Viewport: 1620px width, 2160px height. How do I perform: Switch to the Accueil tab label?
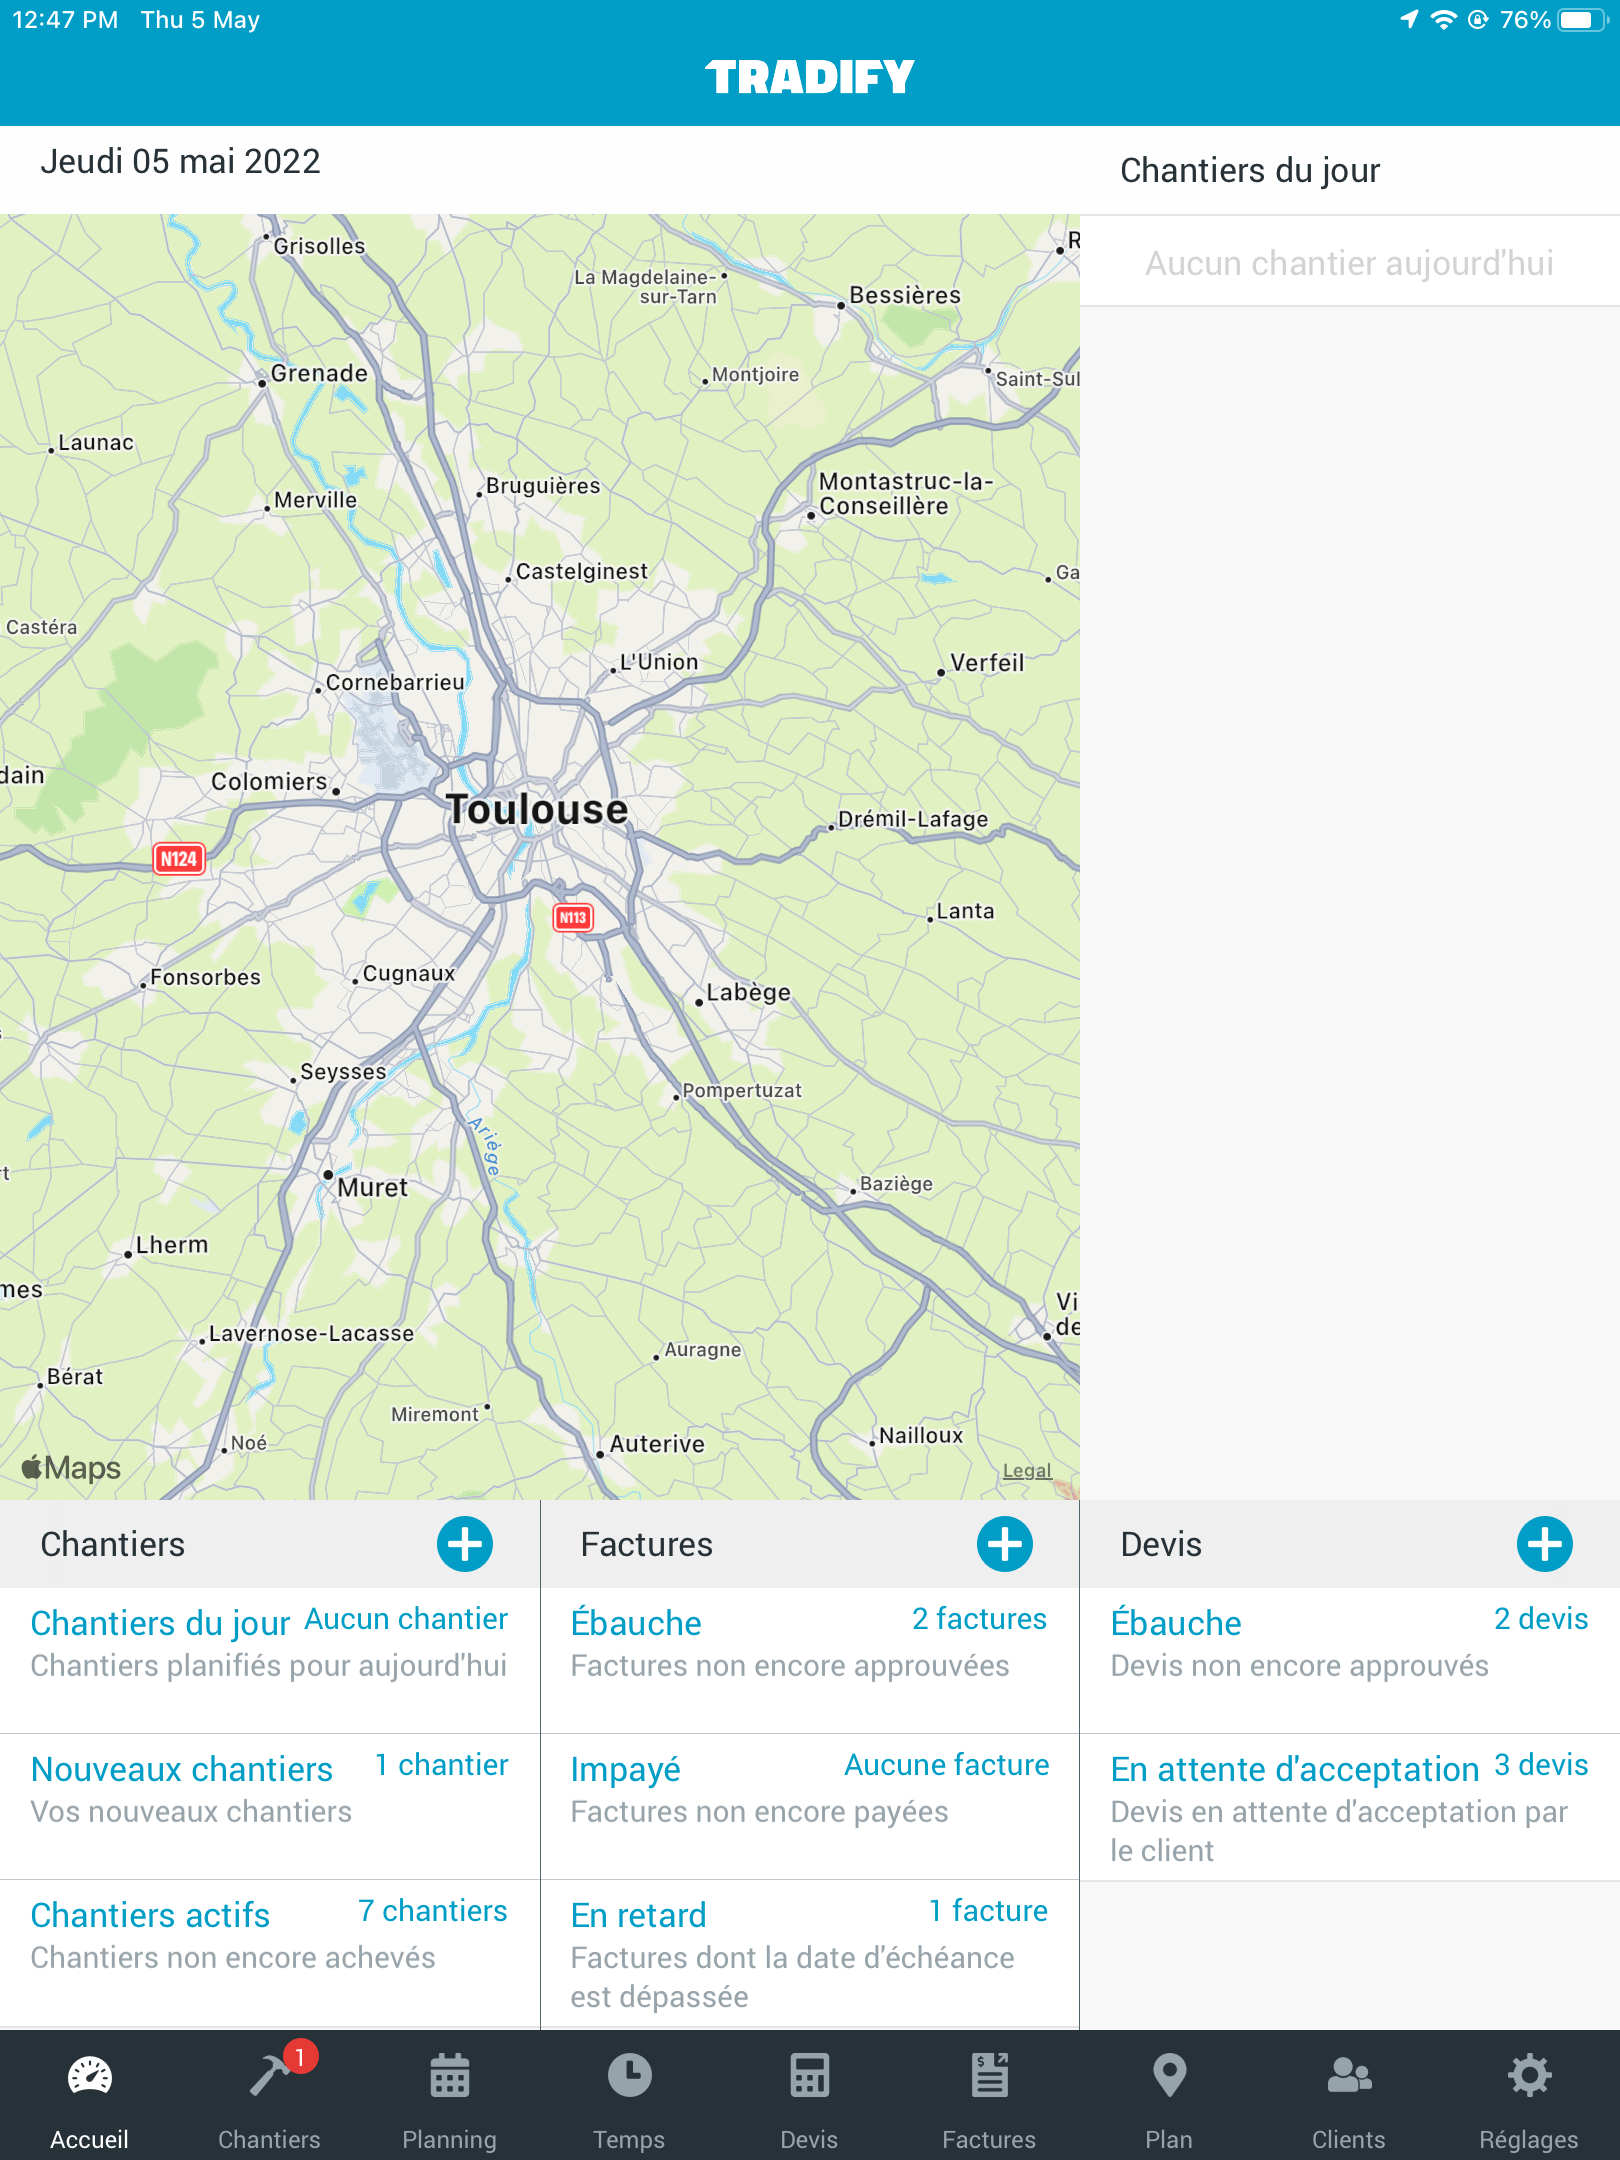click(x=90, y=2139)
